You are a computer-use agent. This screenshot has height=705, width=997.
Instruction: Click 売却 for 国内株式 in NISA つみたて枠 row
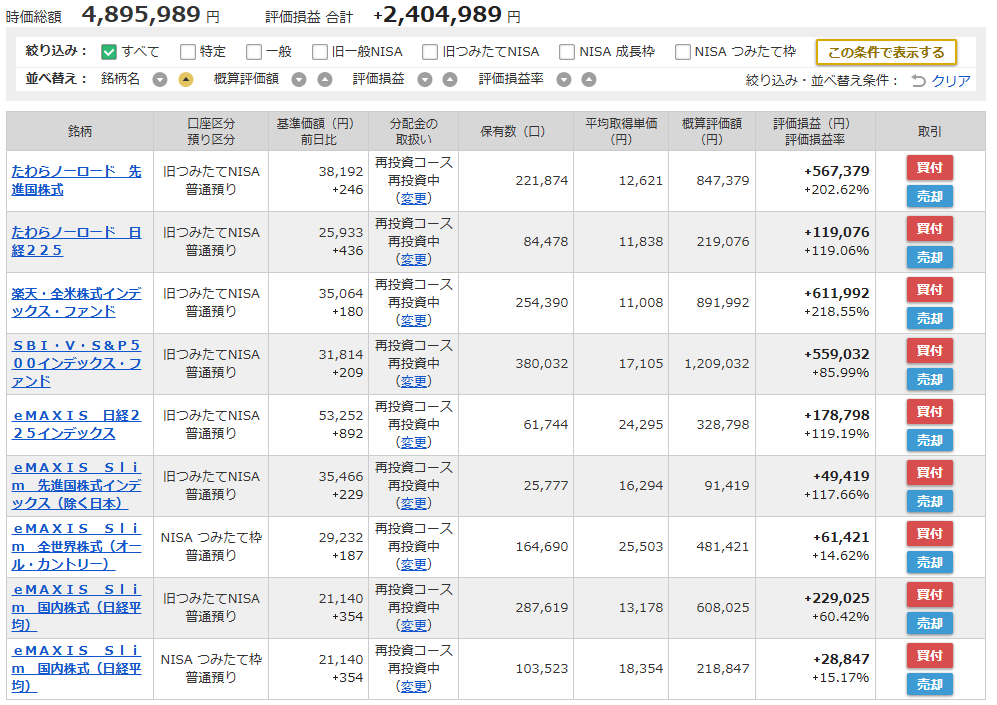(930, 685)
